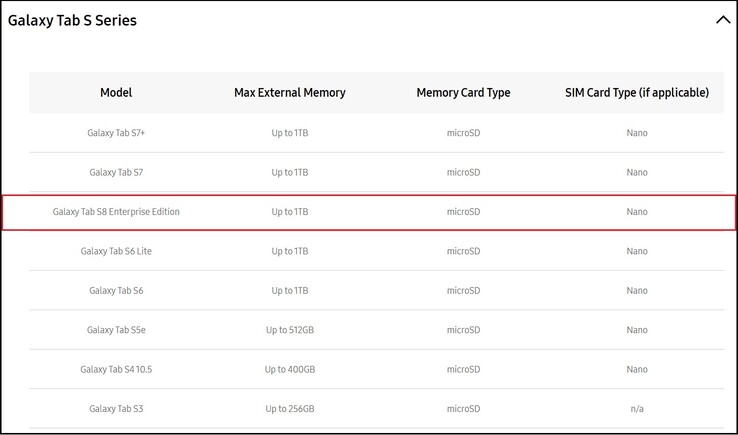Collapse the Galaxy Tab S Series section
This screenshot has width=738, height=435.
pyautogui.click(x=723, y=20)
